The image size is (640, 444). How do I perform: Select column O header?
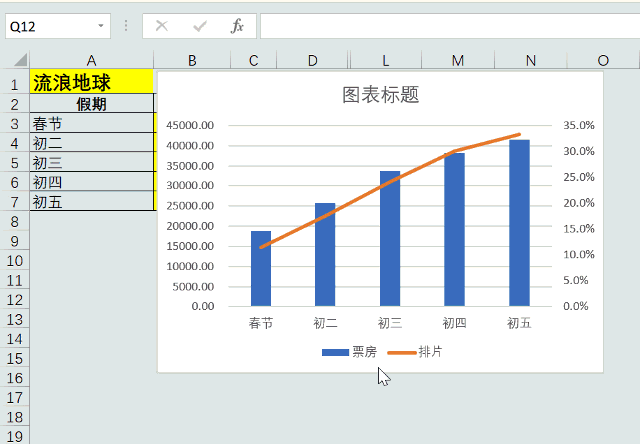pyautogui.click(x=603, y=60)
